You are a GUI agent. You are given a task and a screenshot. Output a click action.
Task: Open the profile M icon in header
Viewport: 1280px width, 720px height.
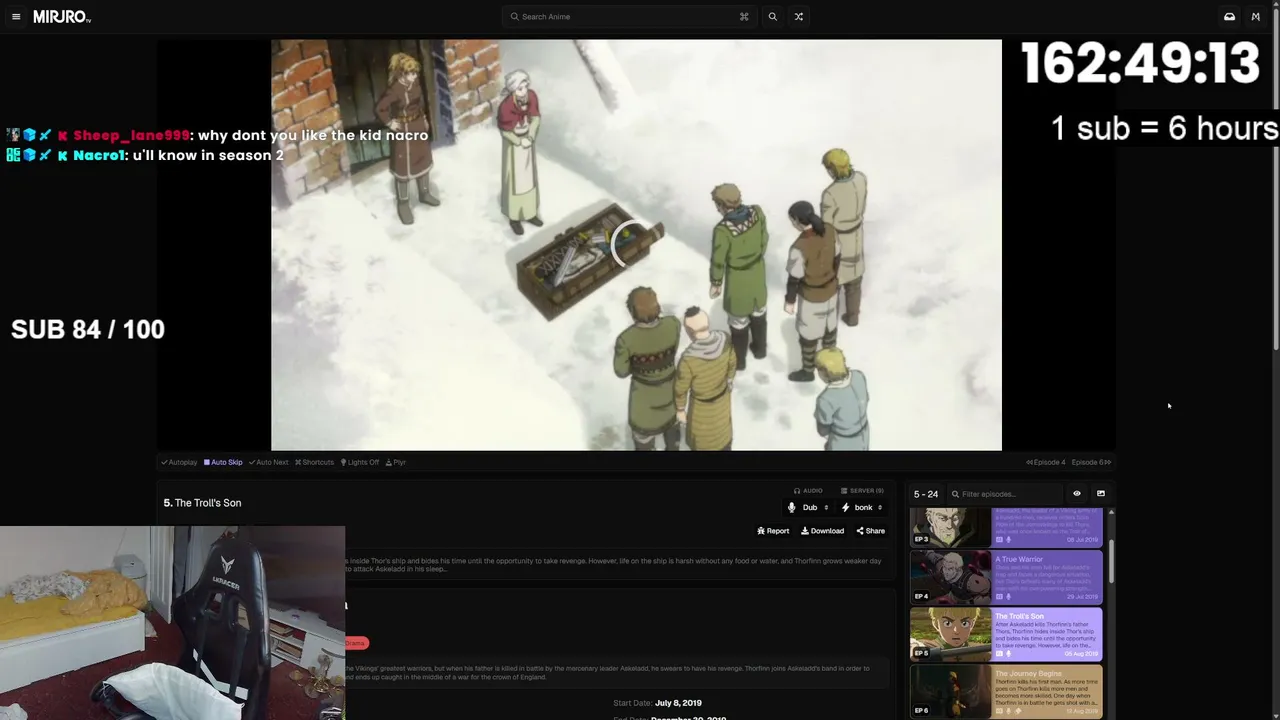coord(1256,17)
